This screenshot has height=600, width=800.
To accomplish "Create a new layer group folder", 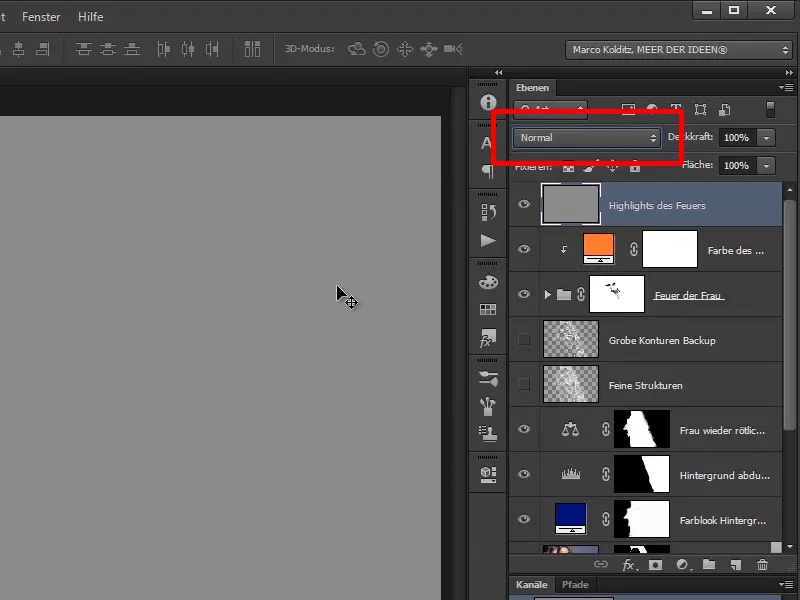I will pos(709,564).
